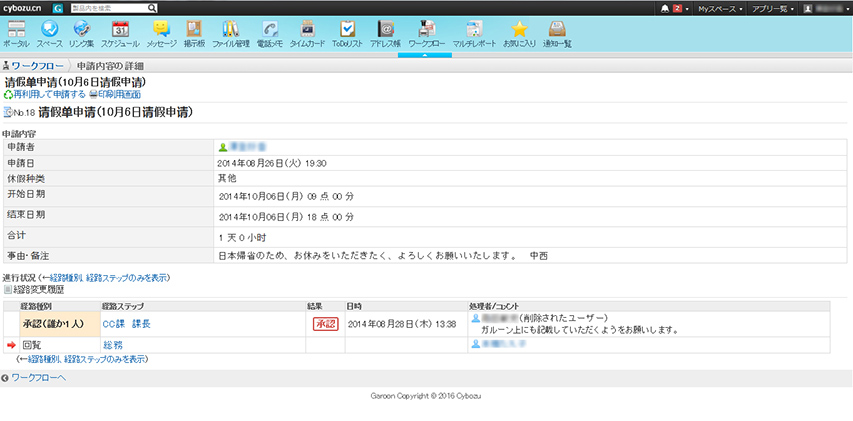Click the comment ガルーン上にも記載していただくよう
The image size is (853, 421).
point(580,330)
